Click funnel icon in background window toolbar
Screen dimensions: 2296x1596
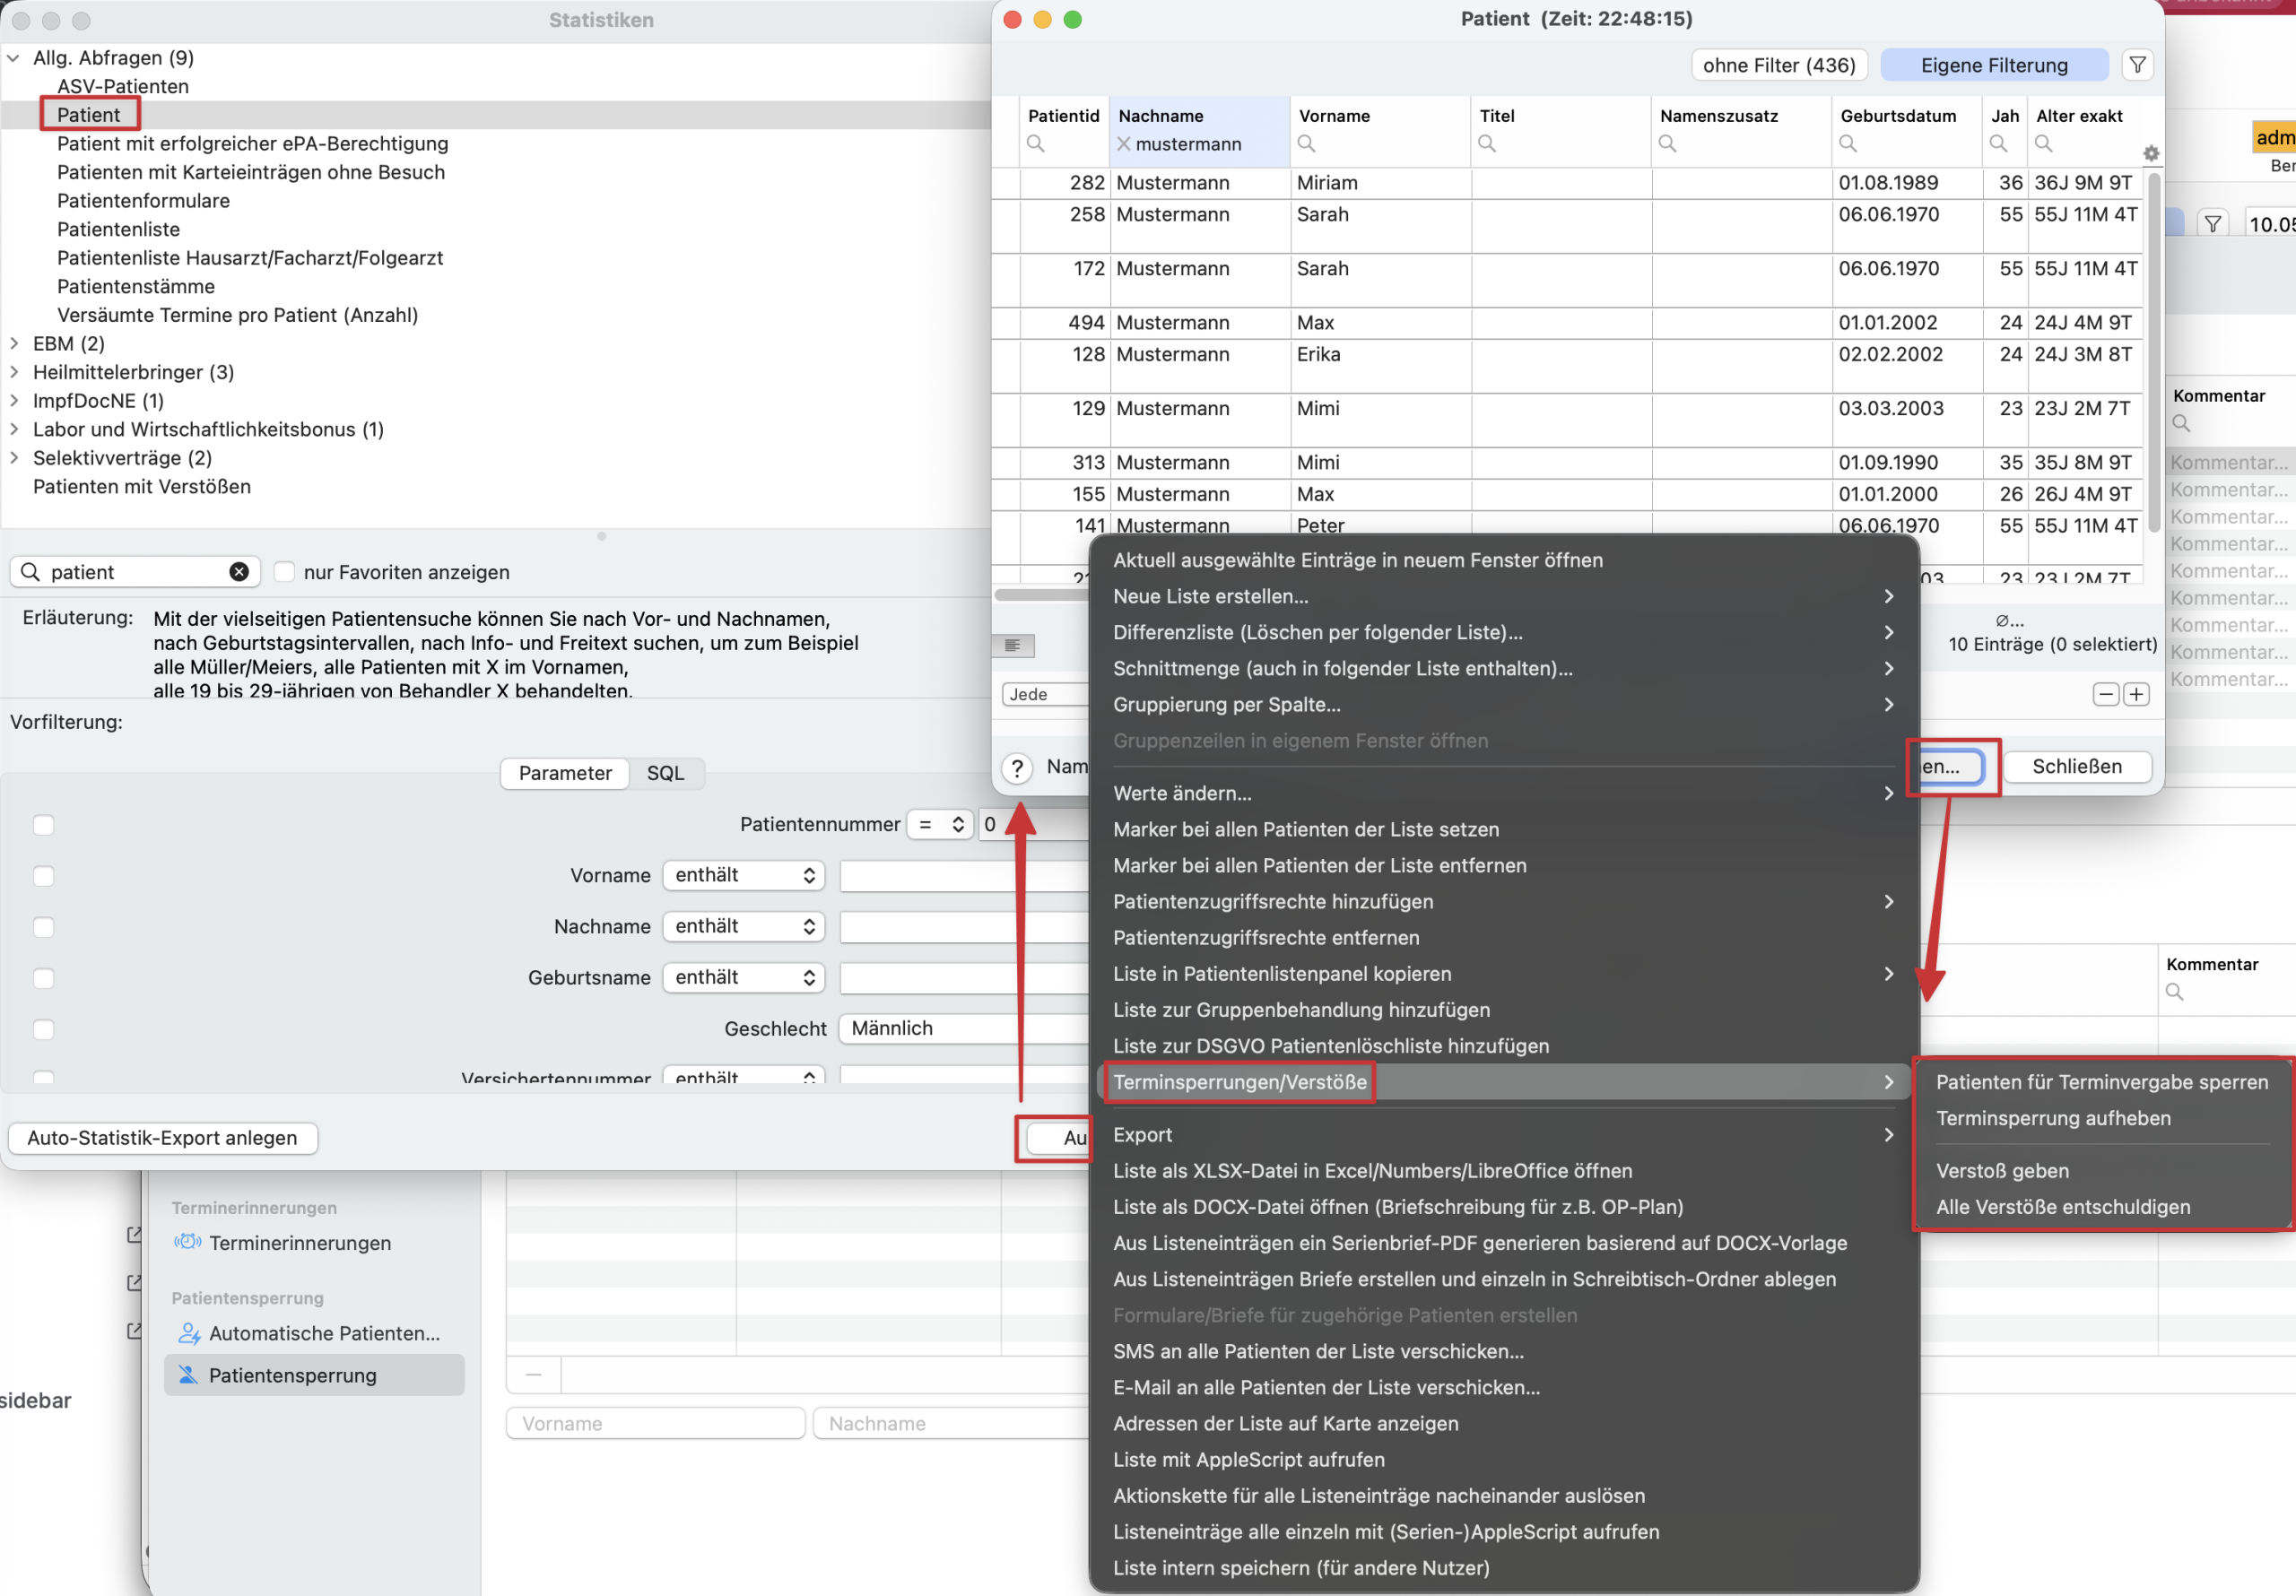click(2213, 223)
